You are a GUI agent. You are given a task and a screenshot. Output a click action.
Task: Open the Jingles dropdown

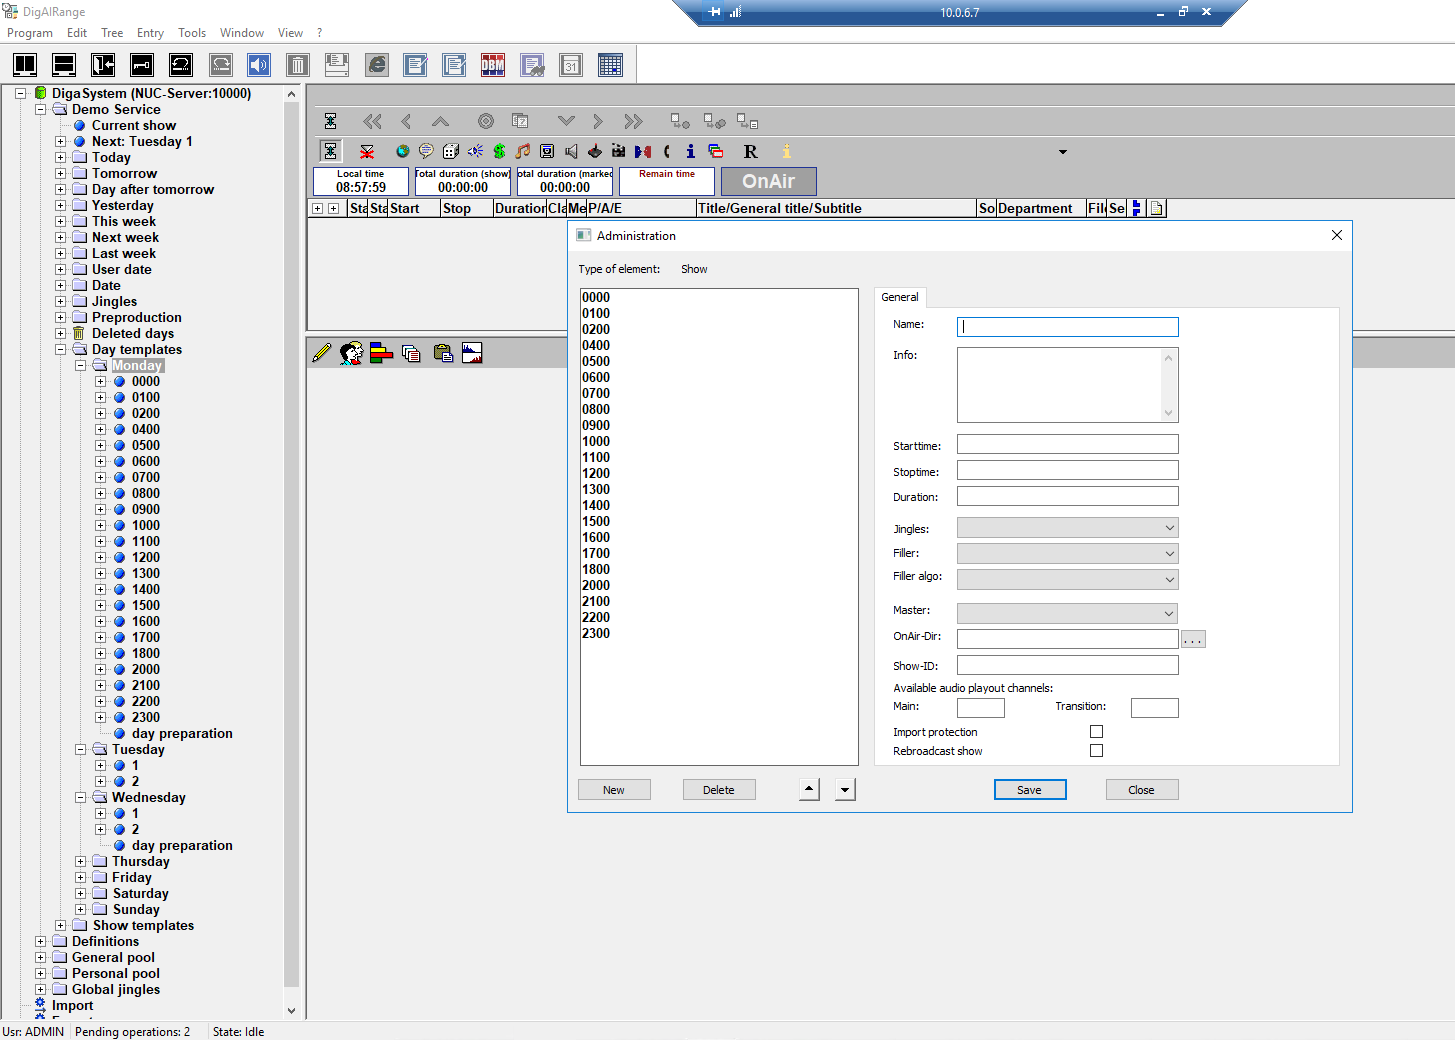(x=1067, y=528)
